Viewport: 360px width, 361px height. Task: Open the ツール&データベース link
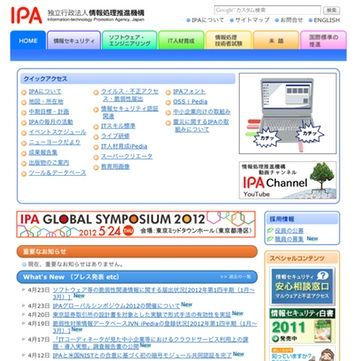57,173
